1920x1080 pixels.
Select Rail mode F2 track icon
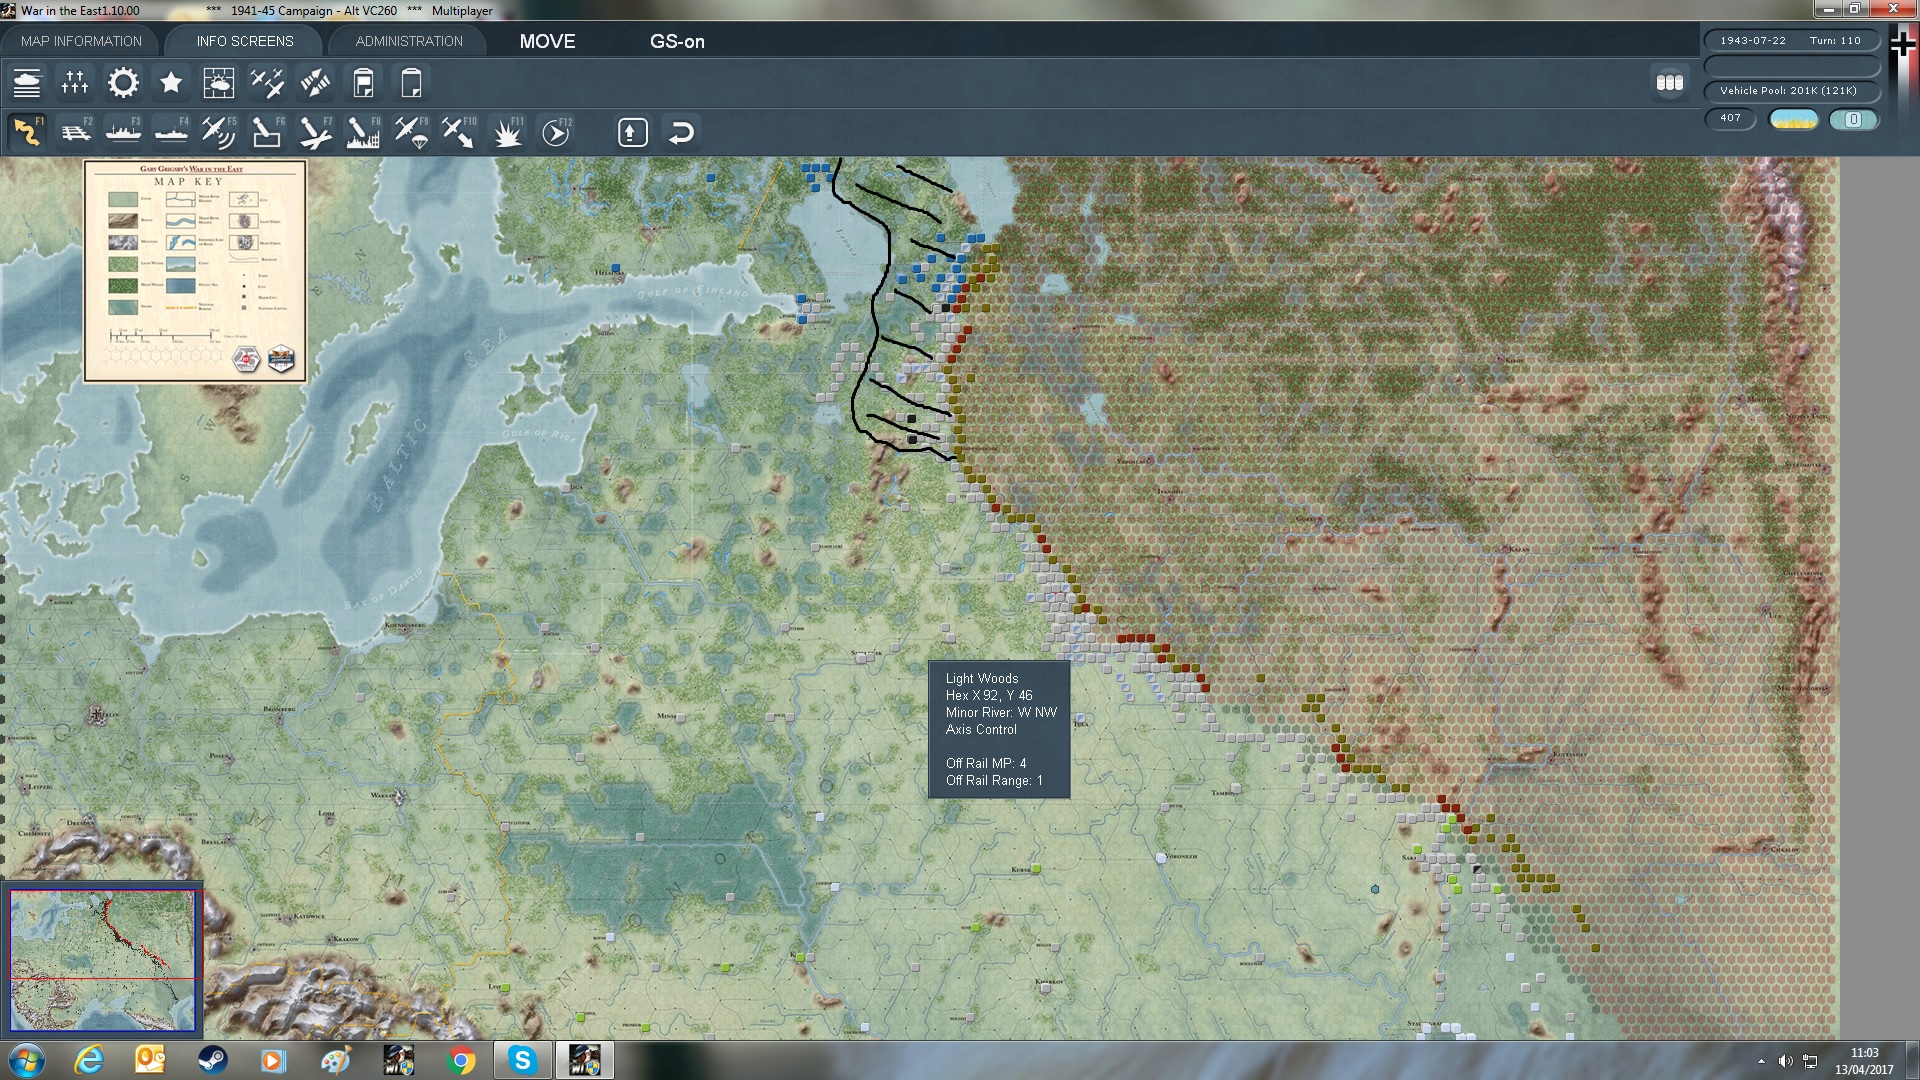[x=75, y=132]
